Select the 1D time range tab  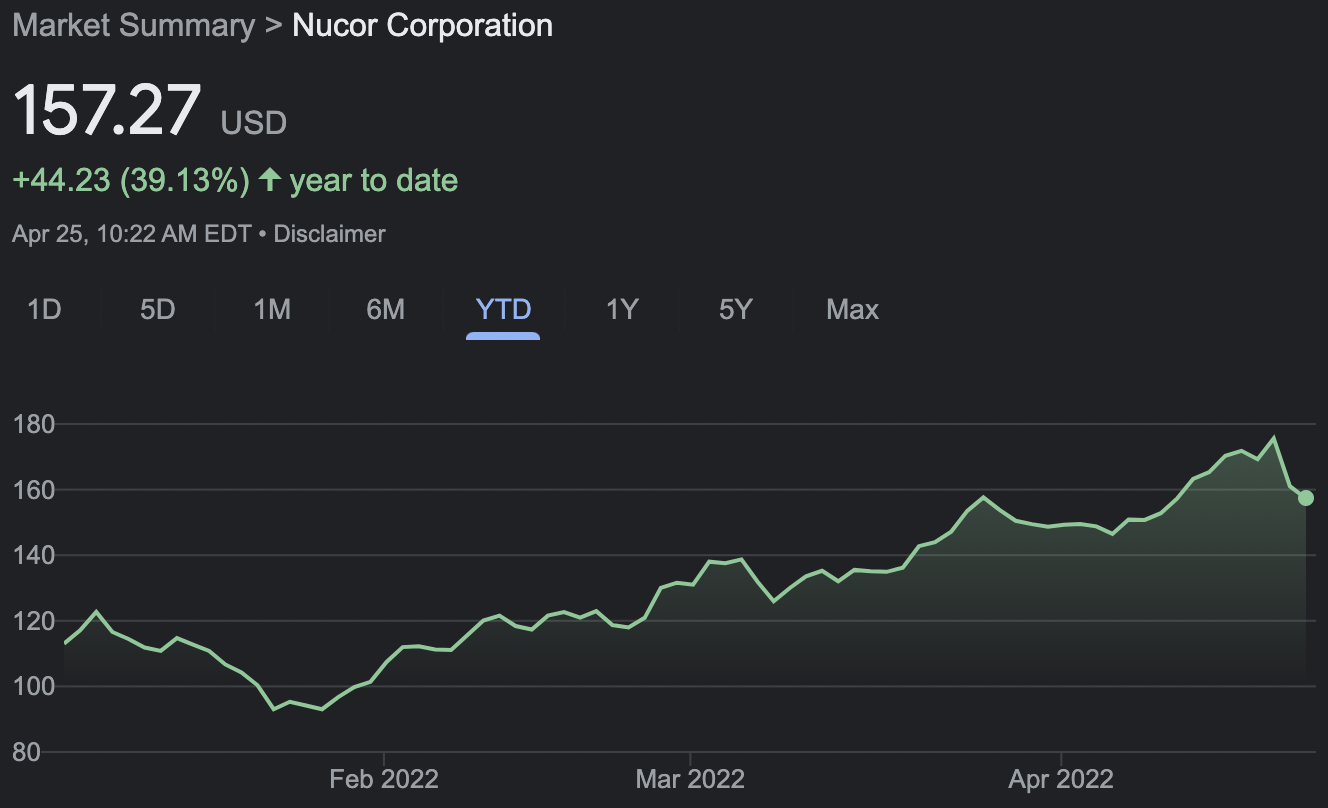45,310
